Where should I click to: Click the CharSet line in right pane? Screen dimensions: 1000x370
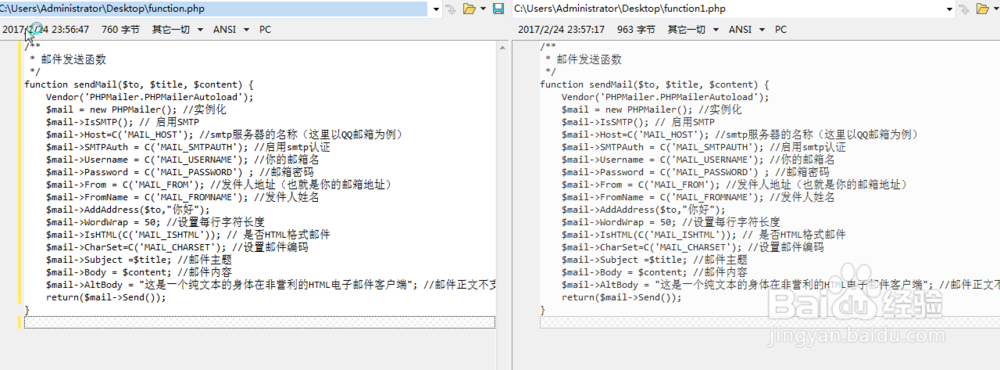693,247
